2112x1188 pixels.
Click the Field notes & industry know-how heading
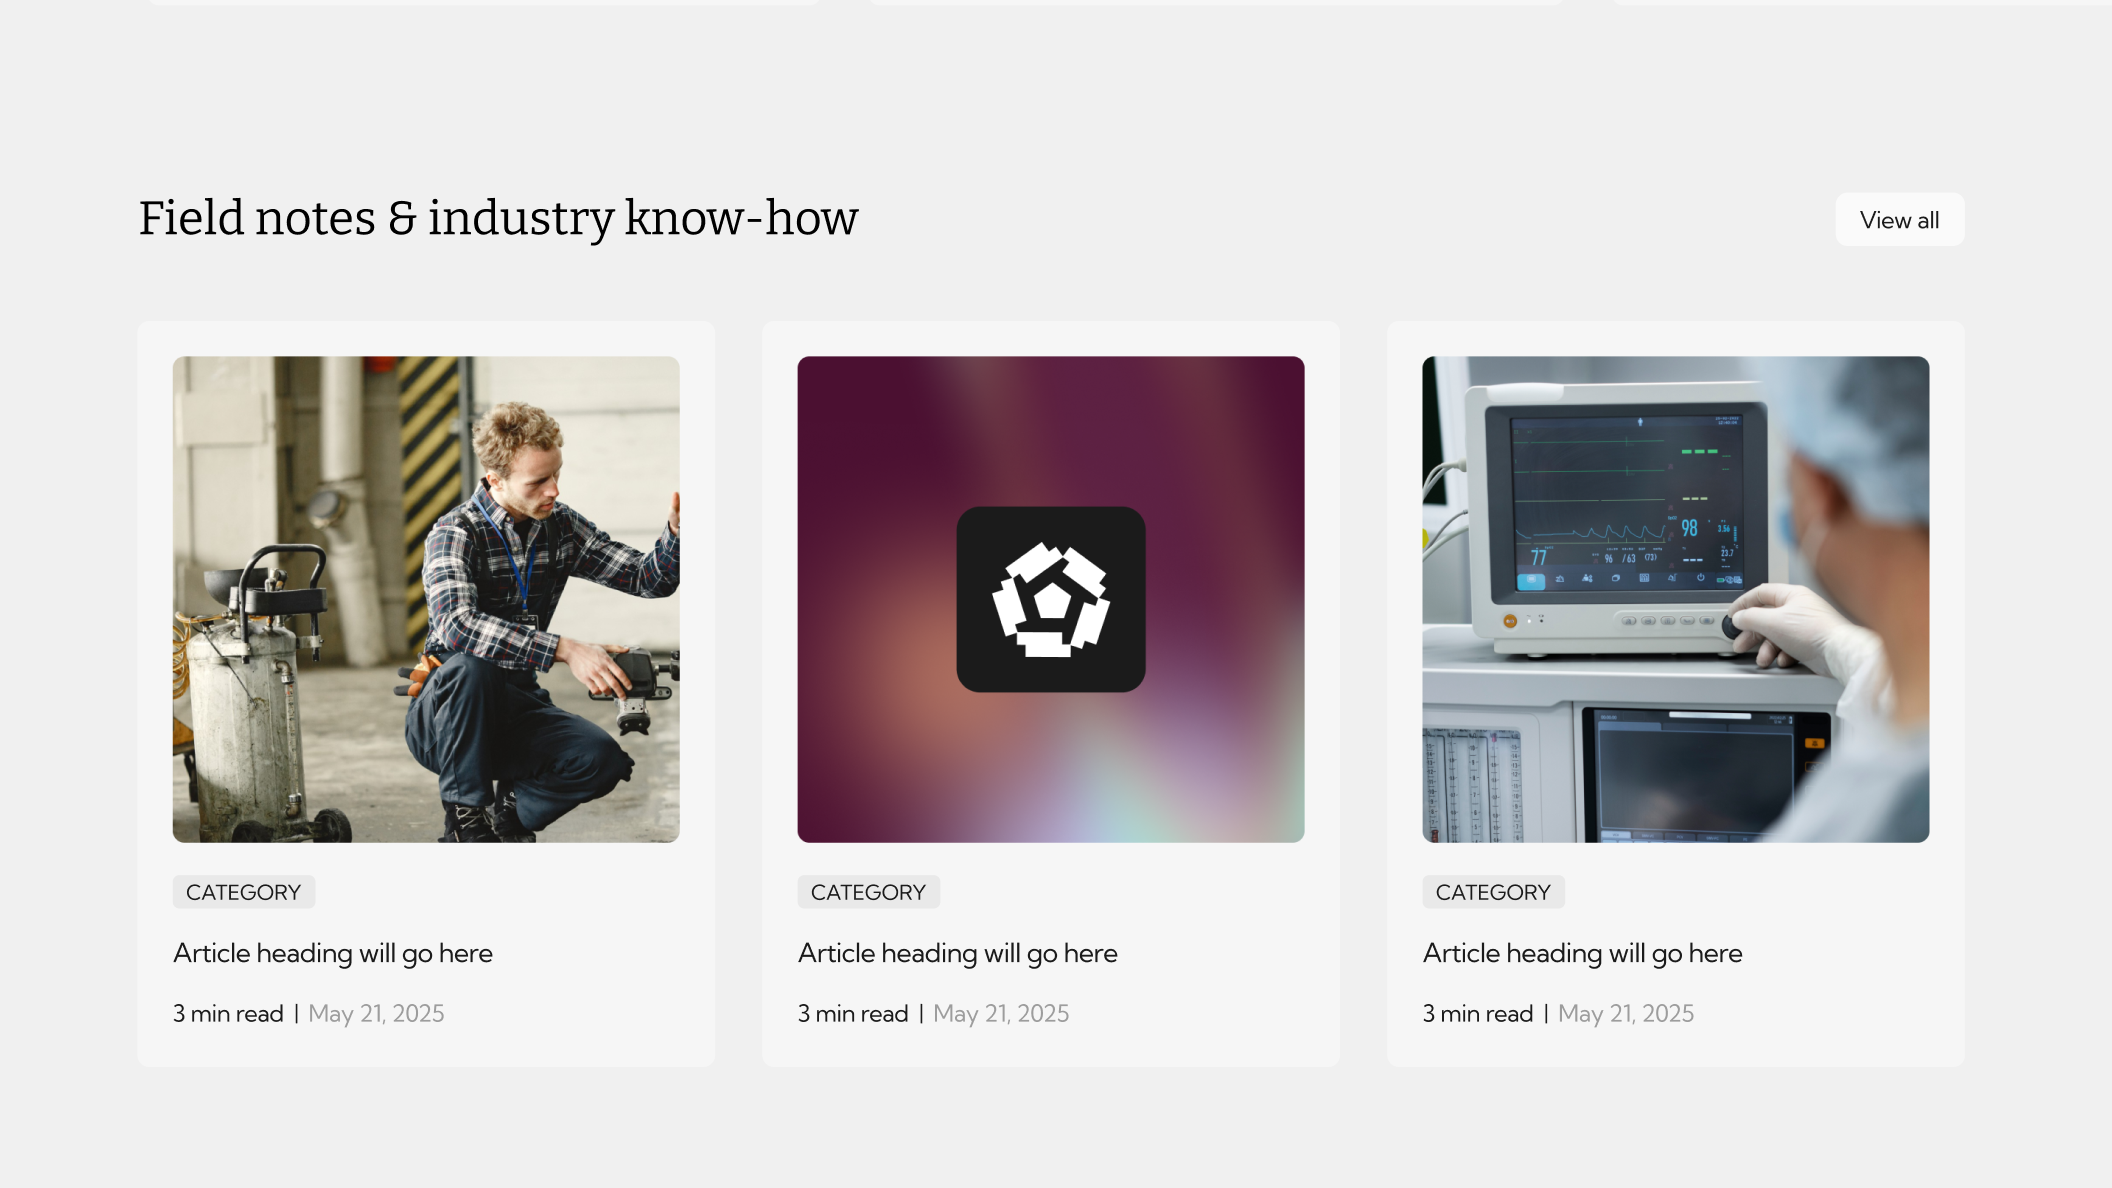click(498, 218)
